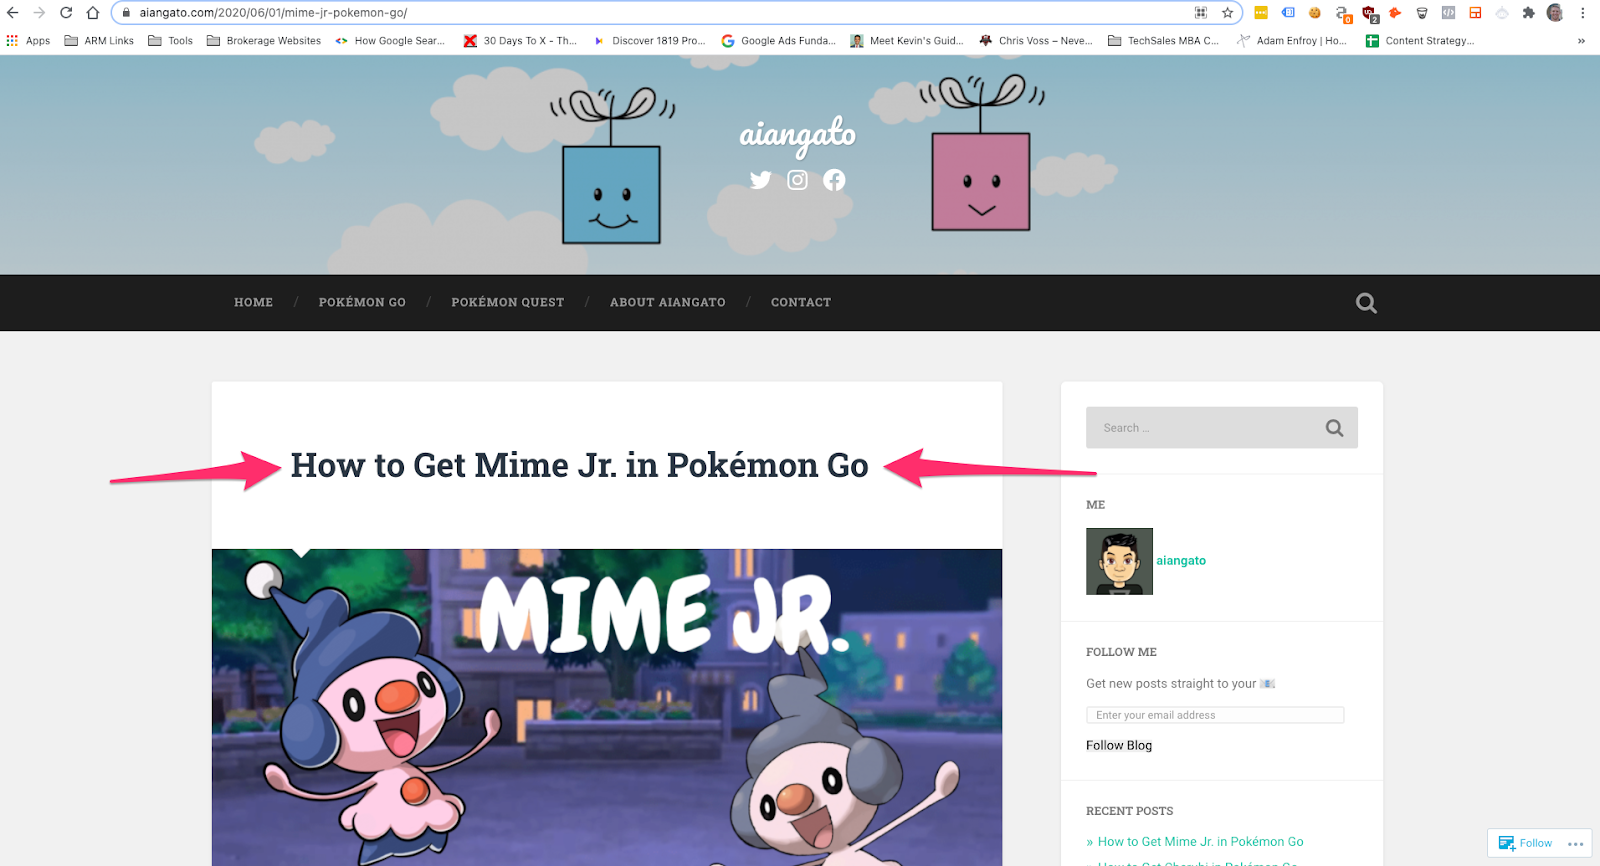Open the Pokémon Go menu item
Viewport: 1600px width, 866px height.
coord(362,302)
